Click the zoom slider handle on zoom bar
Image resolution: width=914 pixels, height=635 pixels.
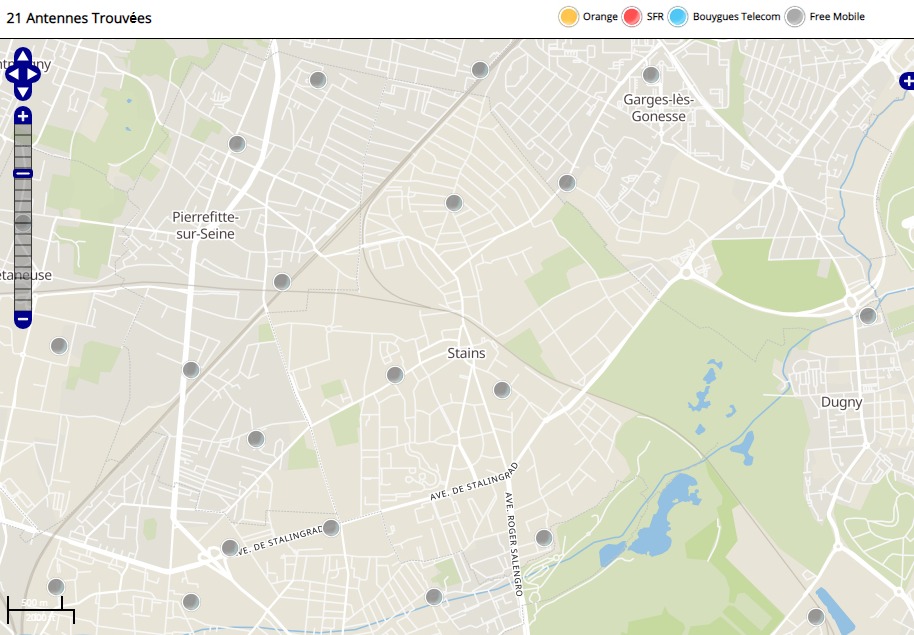click(23, 174)
